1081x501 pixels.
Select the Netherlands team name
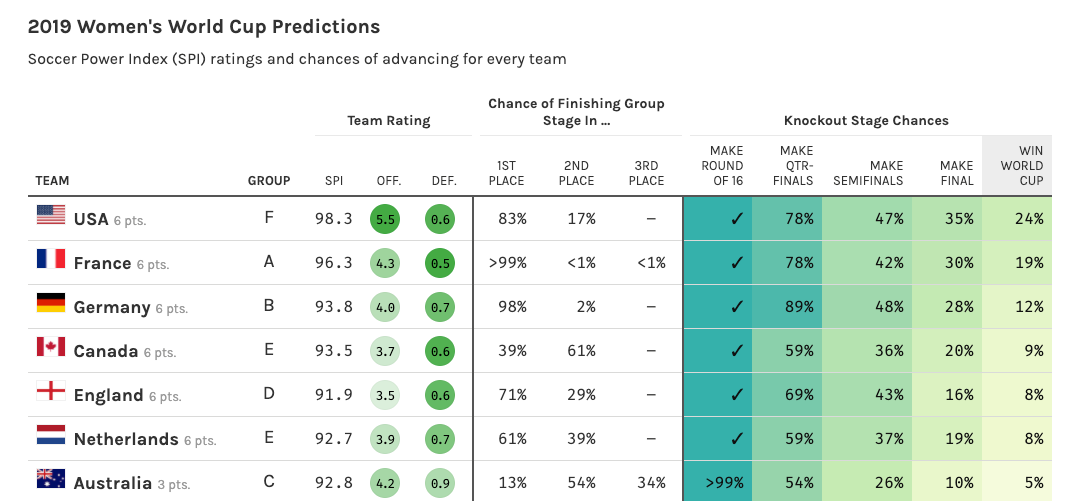(126, 439)
